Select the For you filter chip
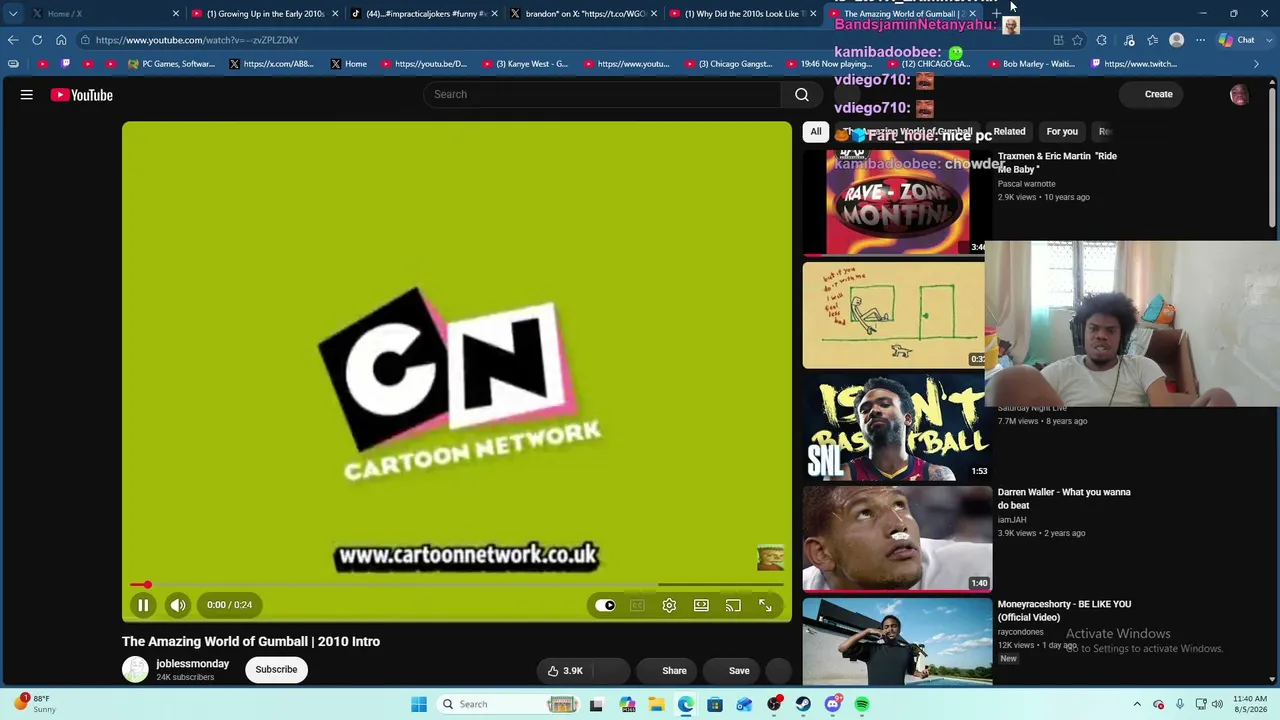 pyautogui.click(x=1062, y=131)
